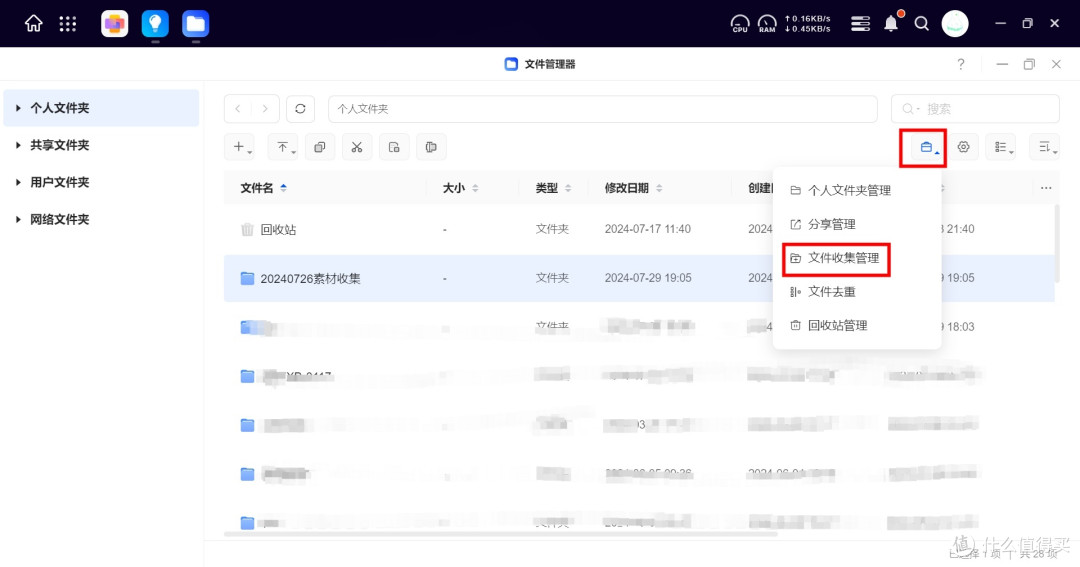Click the horizontal scrollbar below the list
This screenshot has height=567, width=1080.
coord(501,534)
